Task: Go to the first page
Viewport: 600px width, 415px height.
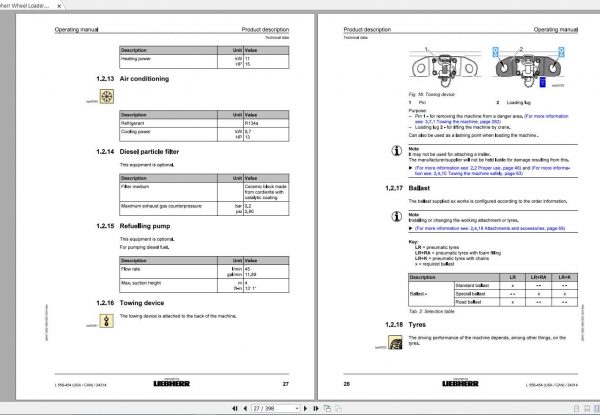Action: pyautogui.click(x=235, y=408)
